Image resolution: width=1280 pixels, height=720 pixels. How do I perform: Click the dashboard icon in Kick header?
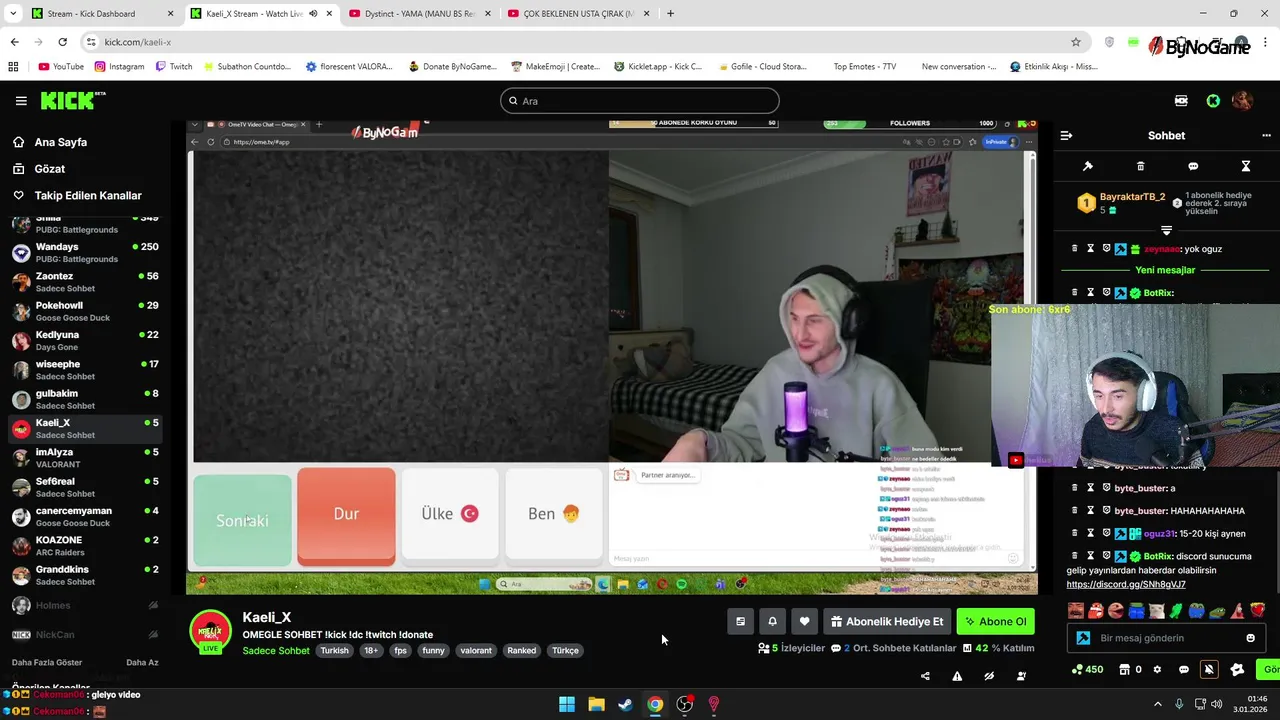[x=1181, y=101]
